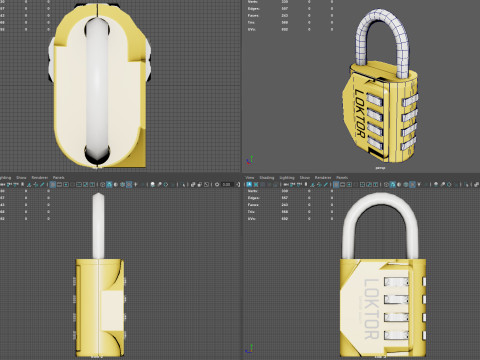Screen dimensions: 480x360
Task: Toggle Multisample Anti-aliasing in side view toolbar
Action: coord(165,184)
